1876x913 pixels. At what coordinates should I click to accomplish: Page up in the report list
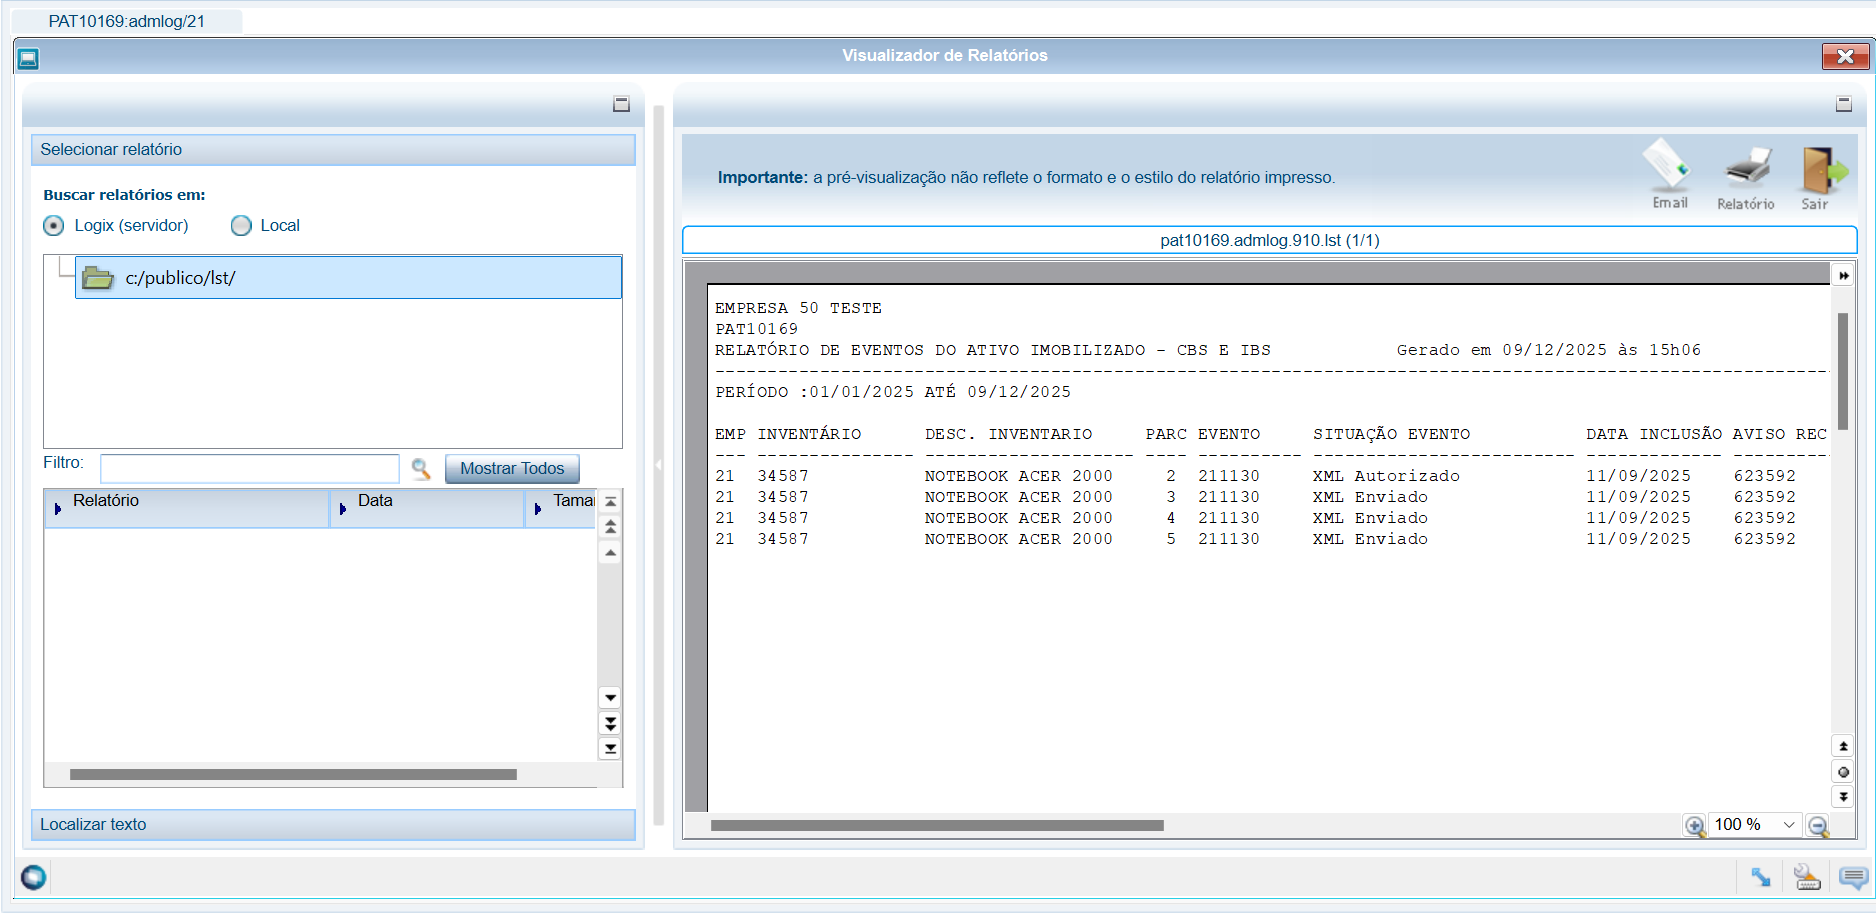point(610,526)
